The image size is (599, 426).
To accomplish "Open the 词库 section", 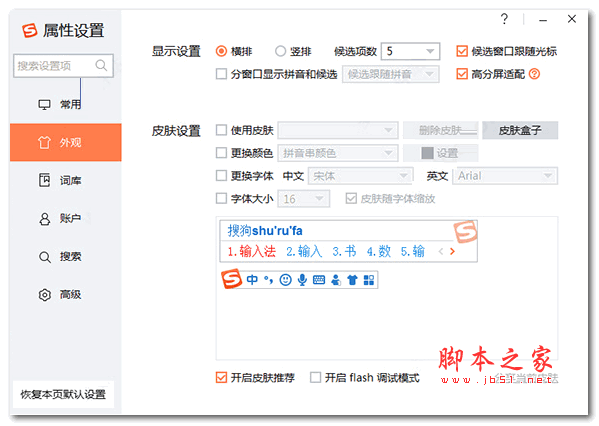I will (65, 180).
